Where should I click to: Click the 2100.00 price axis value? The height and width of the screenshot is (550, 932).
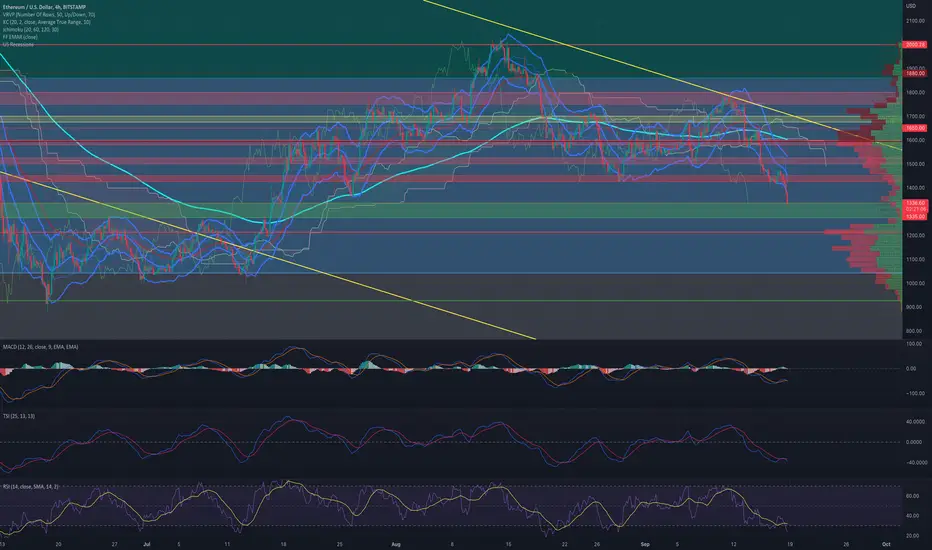click(x=915, y=21)
